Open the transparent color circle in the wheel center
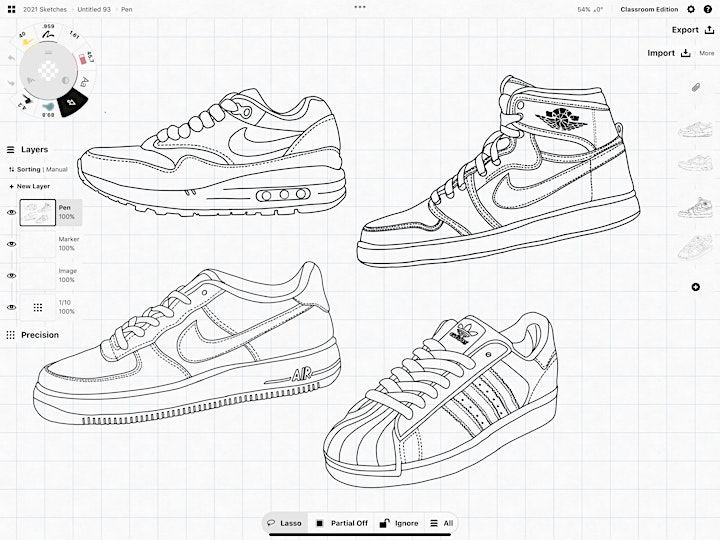This screenshot has width=720, height=540. coord(47,70)
